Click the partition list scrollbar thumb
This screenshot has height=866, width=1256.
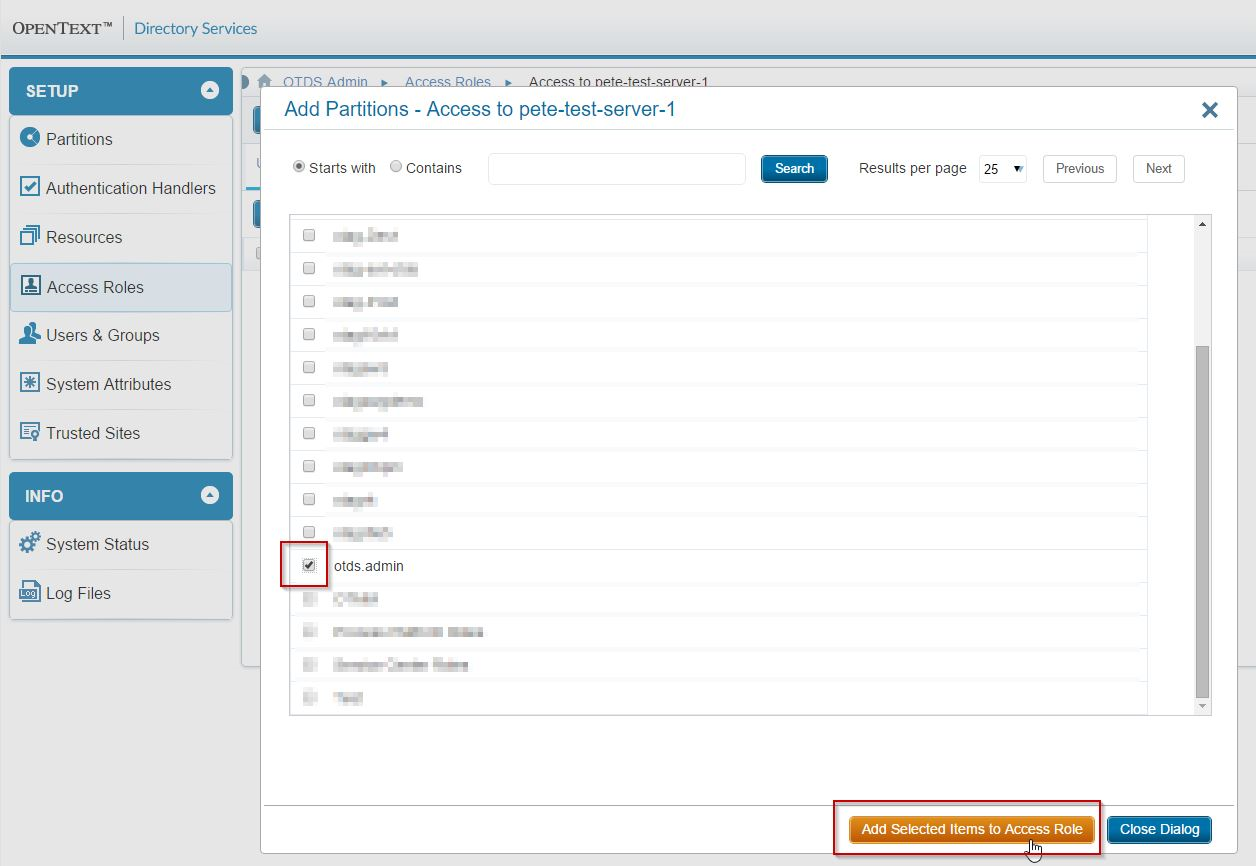1202,521
